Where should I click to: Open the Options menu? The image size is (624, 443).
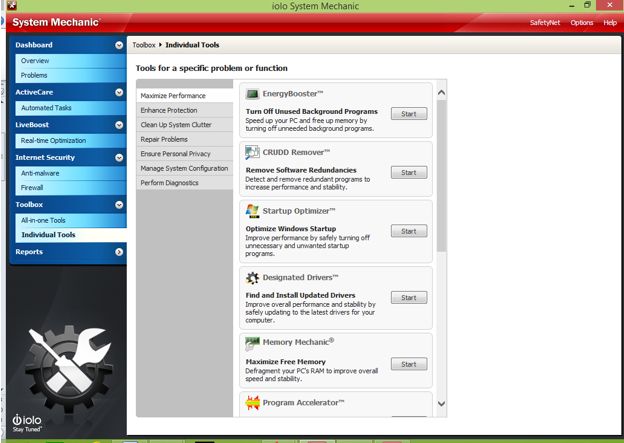pyautogui.click(x=582, y=23)
